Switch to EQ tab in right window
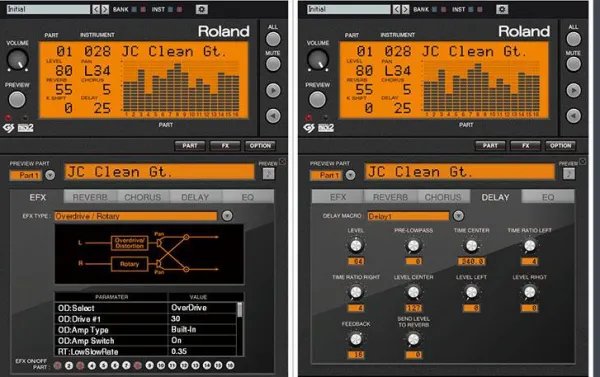This screenshot has height=377, width=600. pos(548,197)
